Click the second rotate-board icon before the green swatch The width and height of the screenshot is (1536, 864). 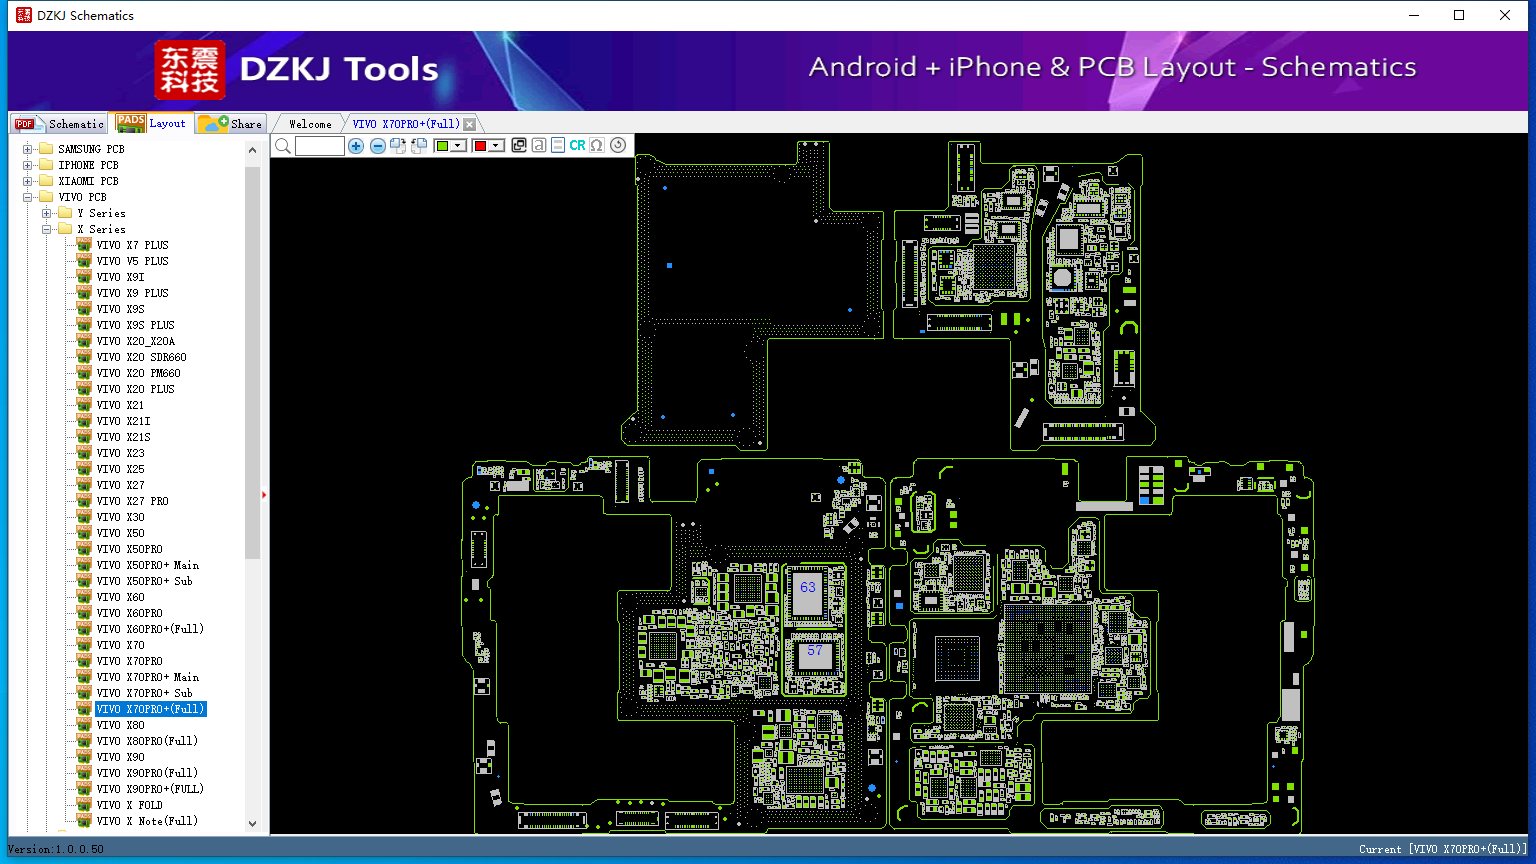click(419, 146)
